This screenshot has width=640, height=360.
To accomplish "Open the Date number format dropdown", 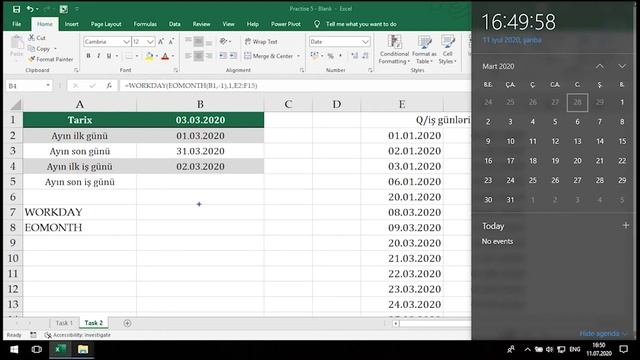I will click(x=365, y=42).
